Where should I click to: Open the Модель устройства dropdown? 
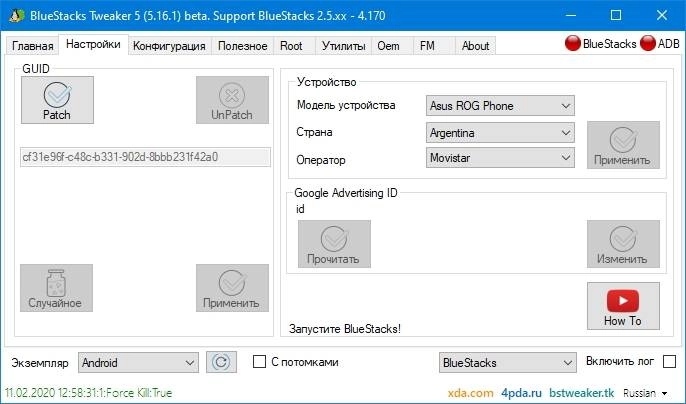click(x=500, y=106)
